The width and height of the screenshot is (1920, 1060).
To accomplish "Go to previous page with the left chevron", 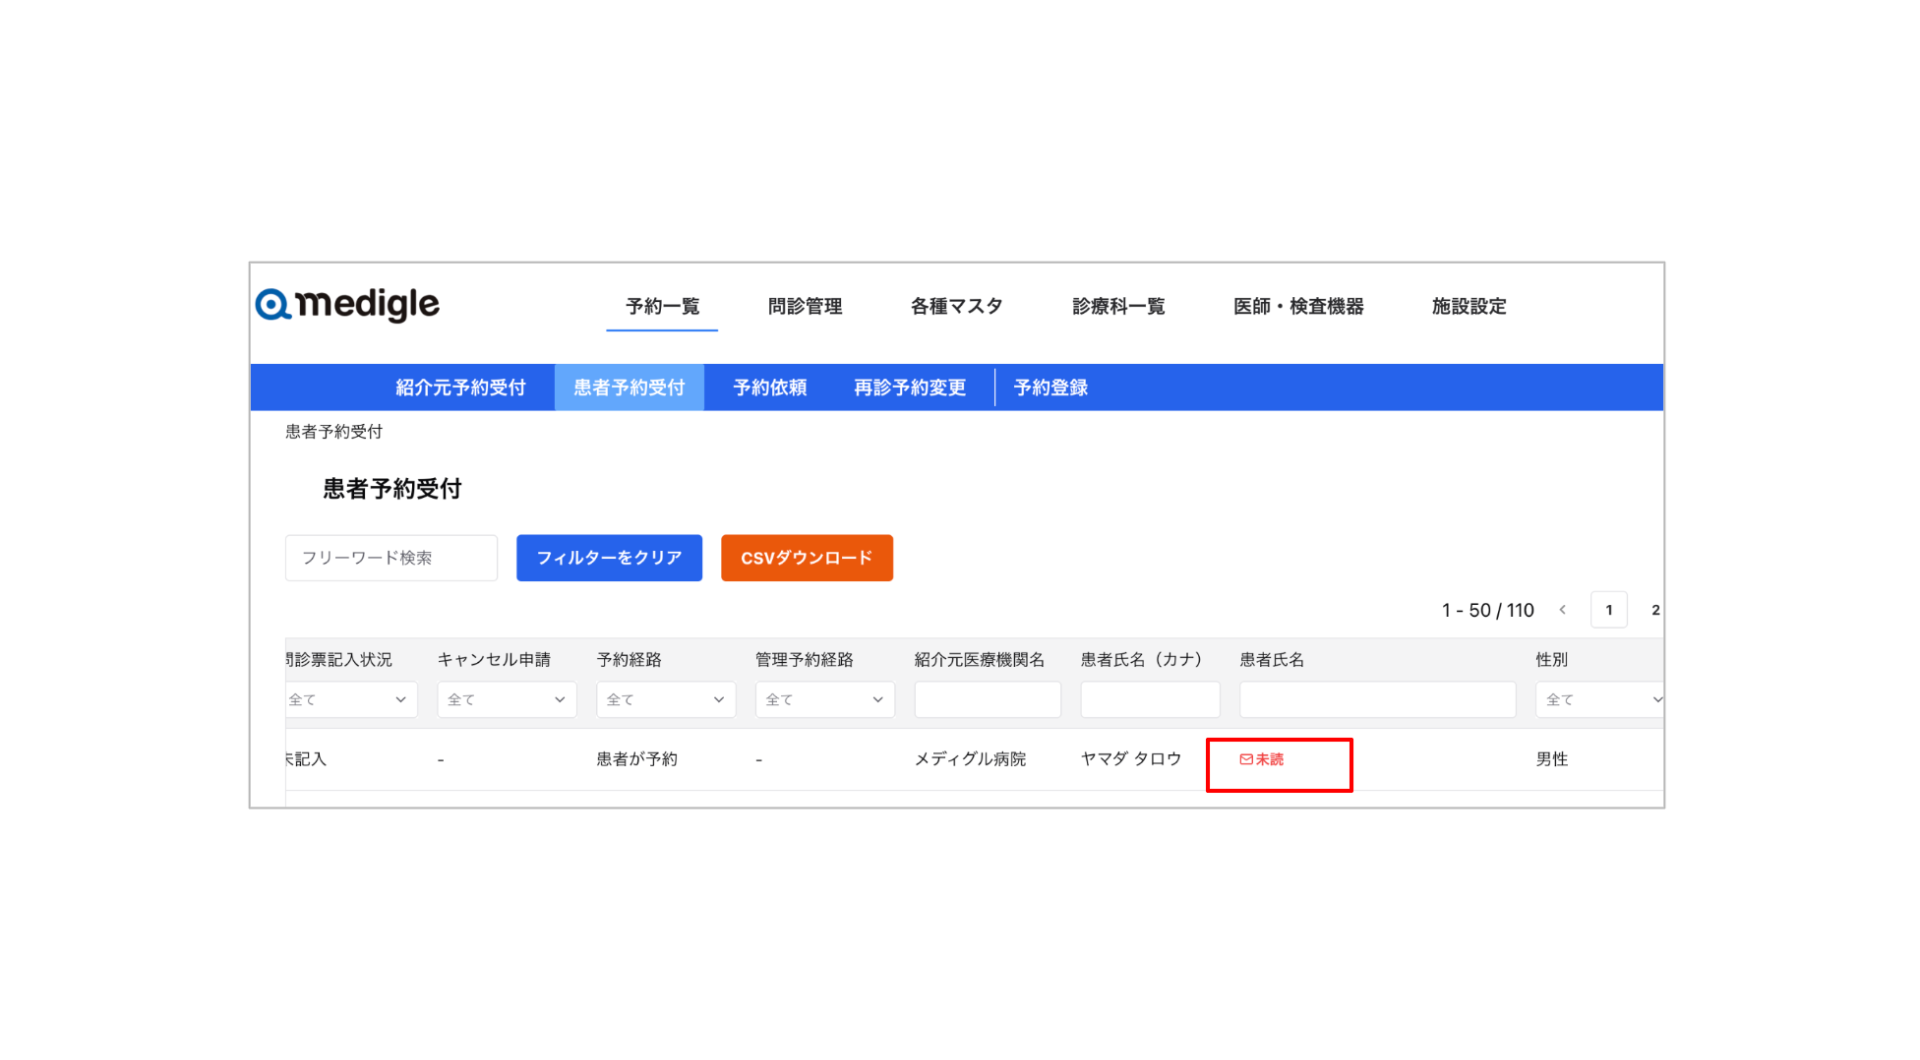I will point(1562,610).
